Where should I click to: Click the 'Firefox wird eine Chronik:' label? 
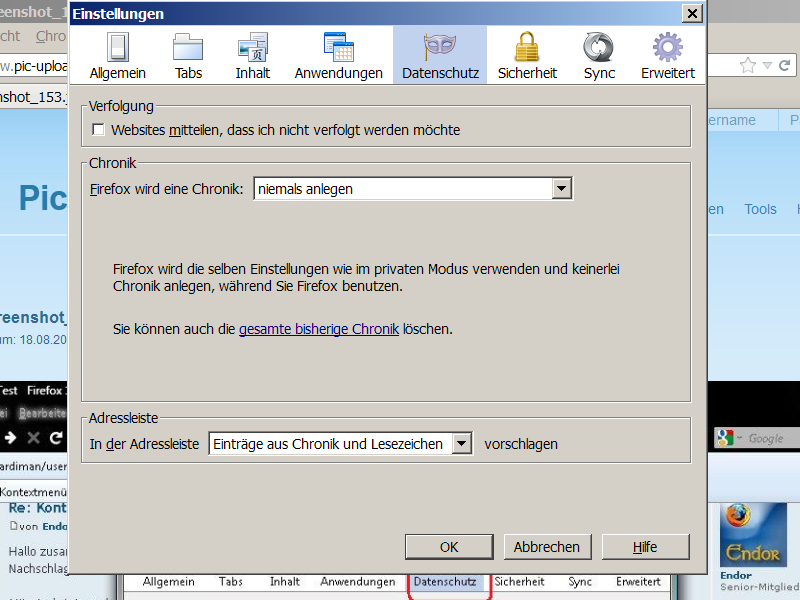click(166, 189)
